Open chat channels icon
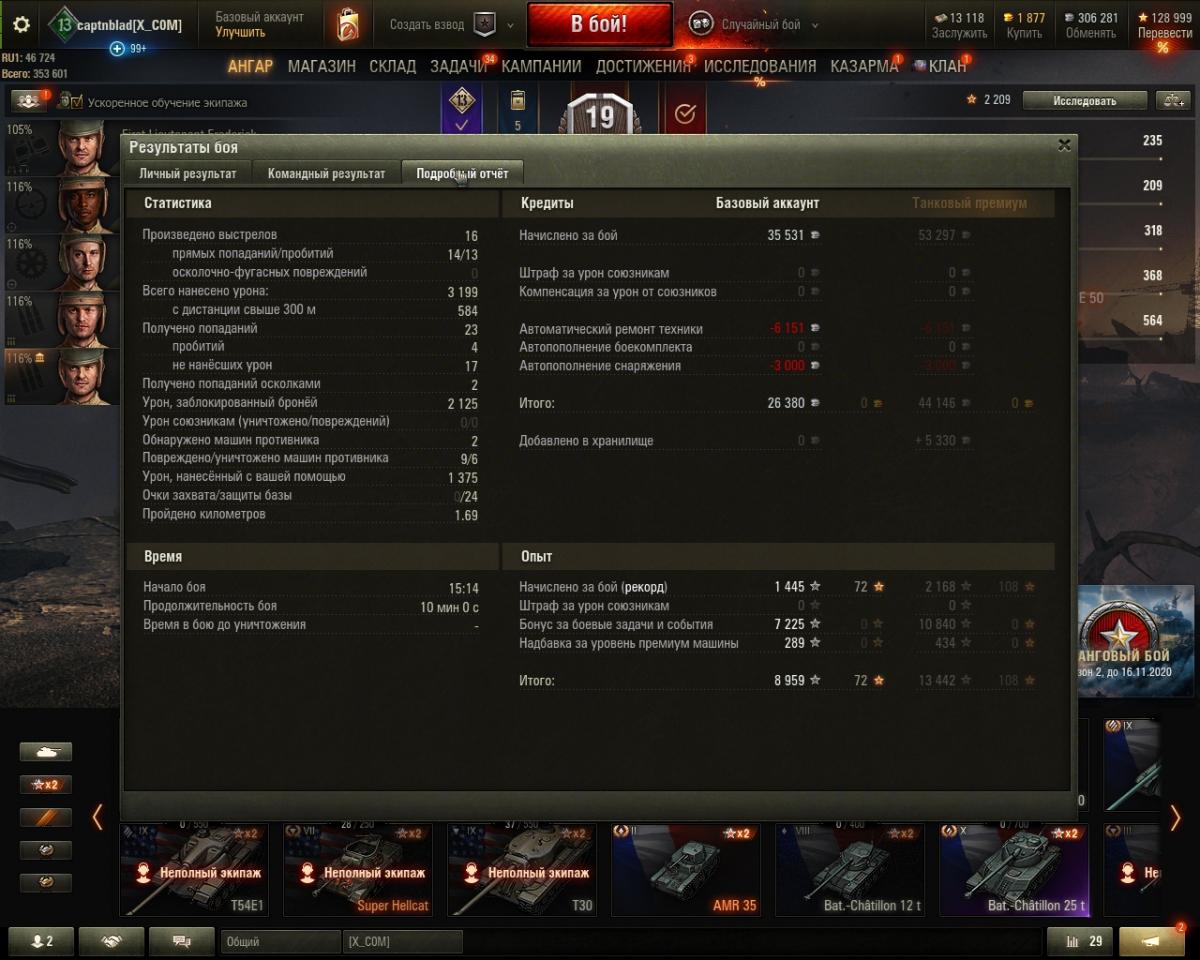 click(182, 941)
